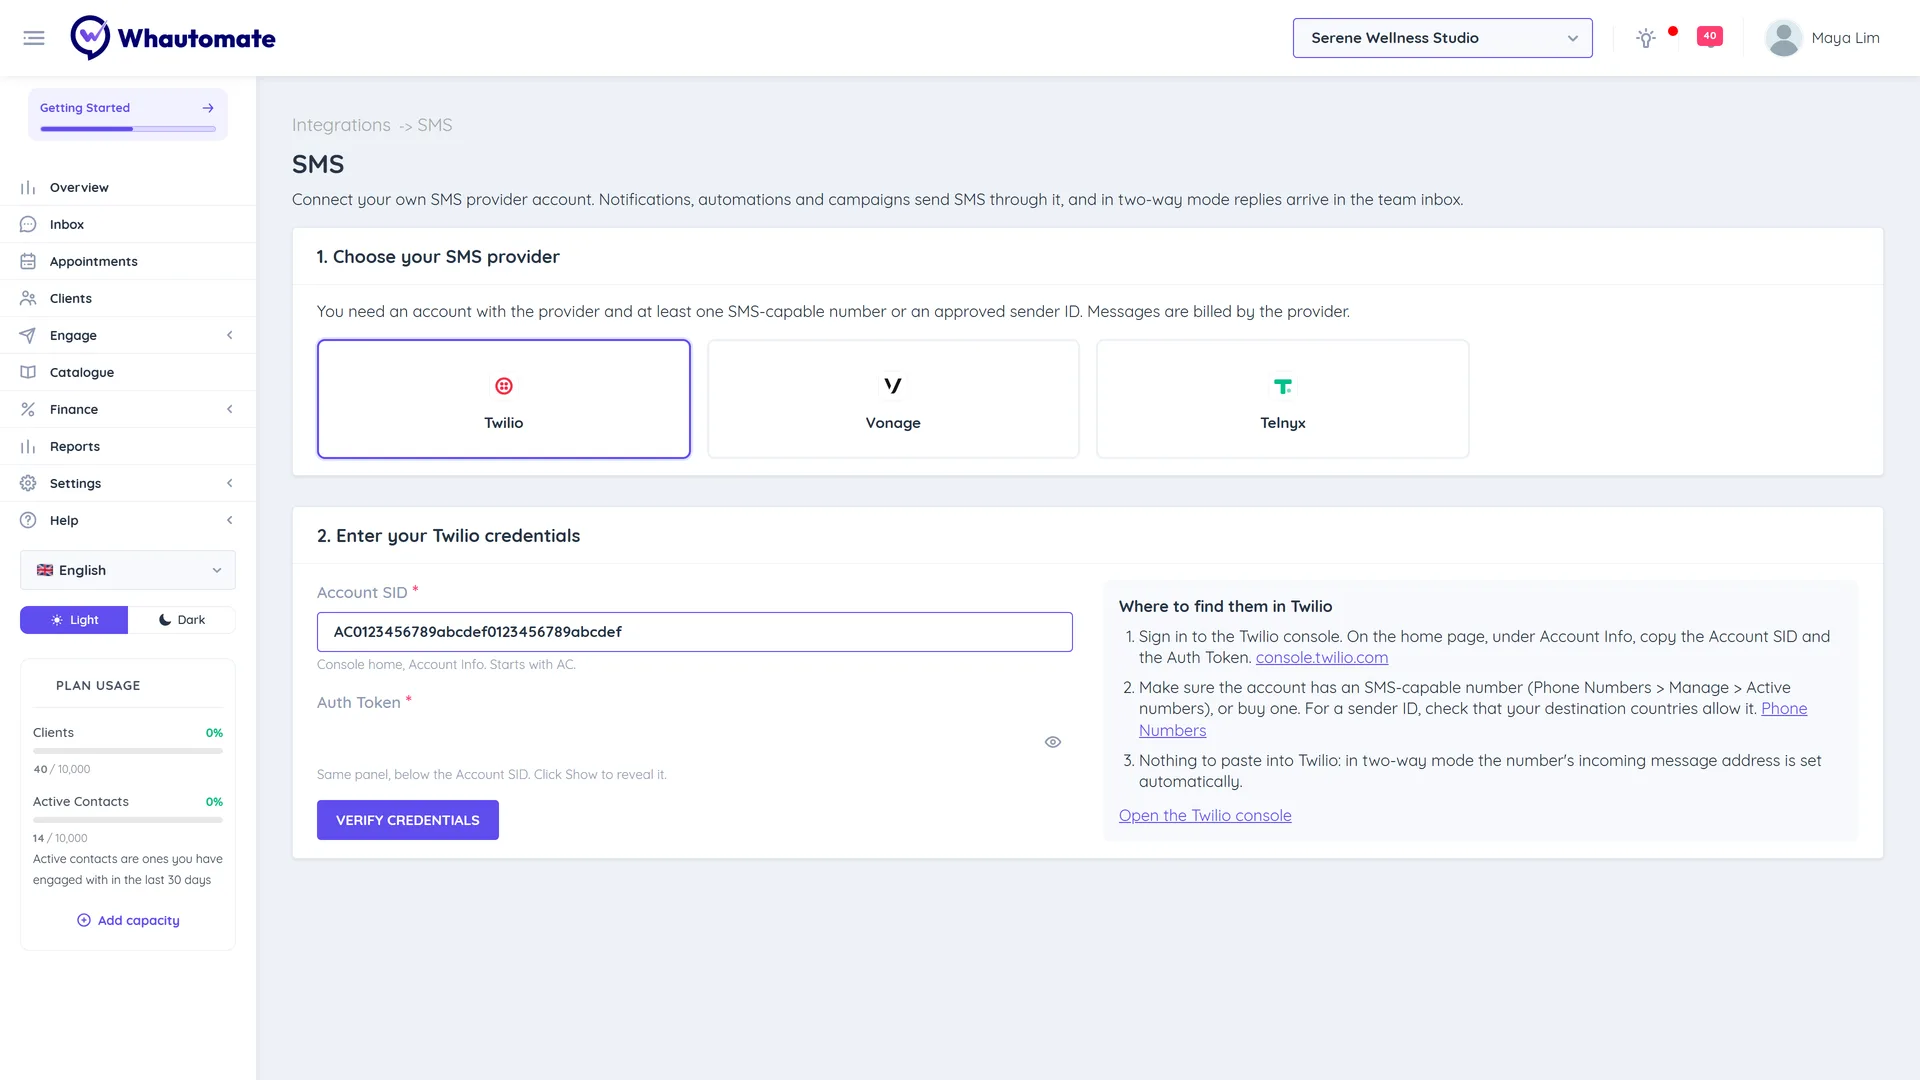Click Maya Lim profile avatar
Screen dimensions: 1920x1080
(1783, 38)
